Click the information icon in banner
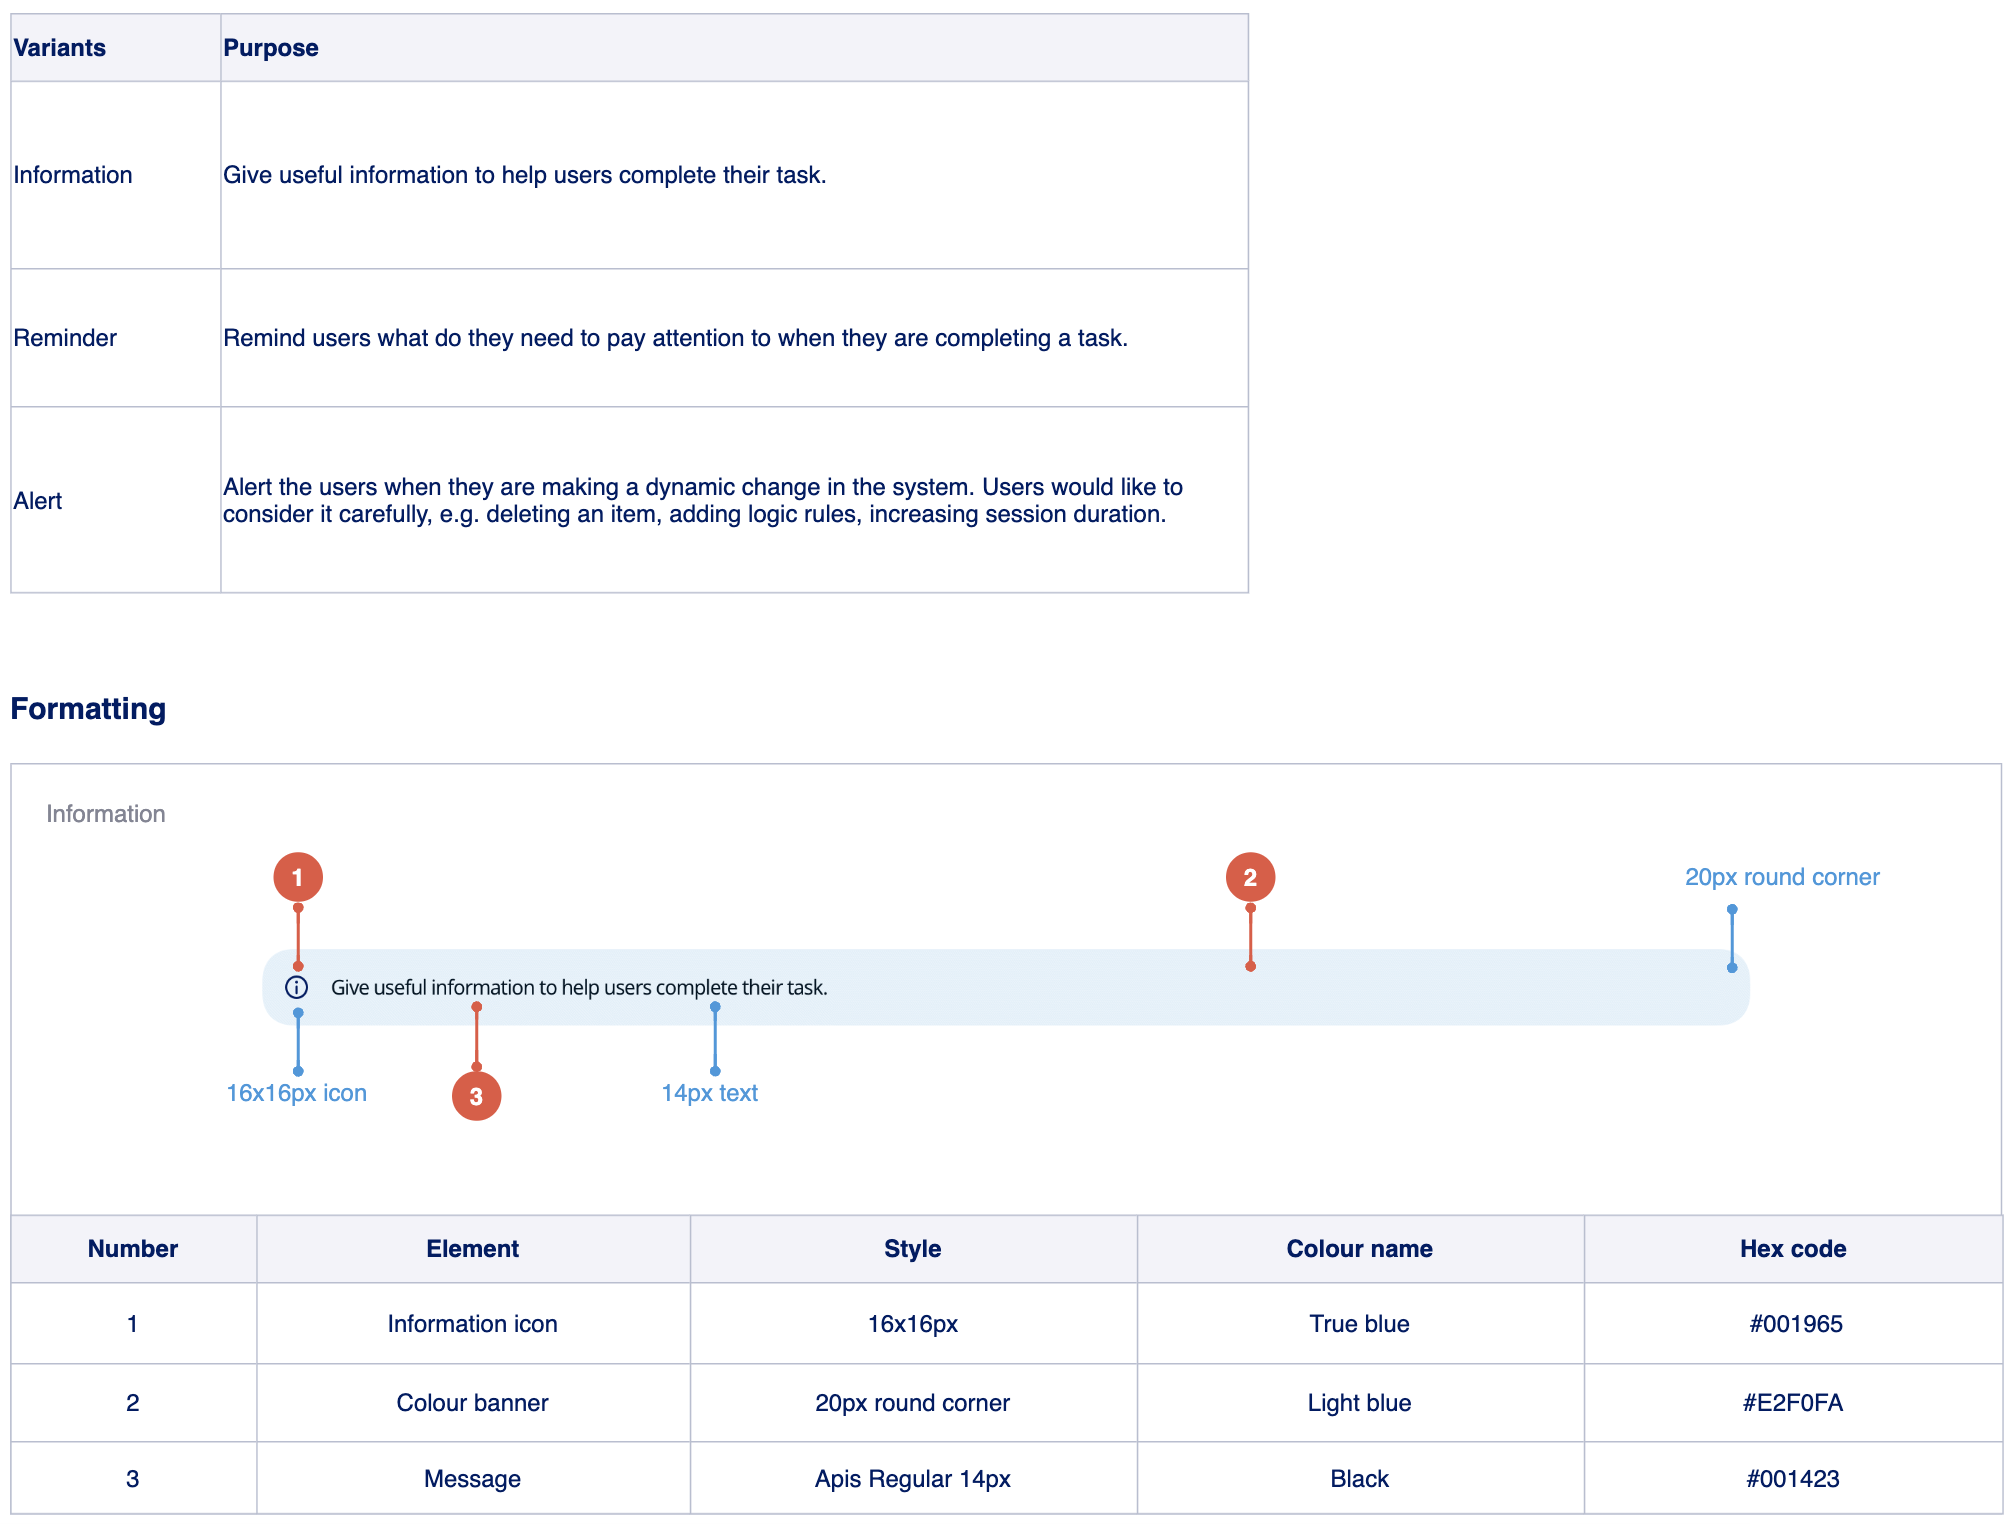This screenshot has height=1524, width=2014. (x=296, y=987)
